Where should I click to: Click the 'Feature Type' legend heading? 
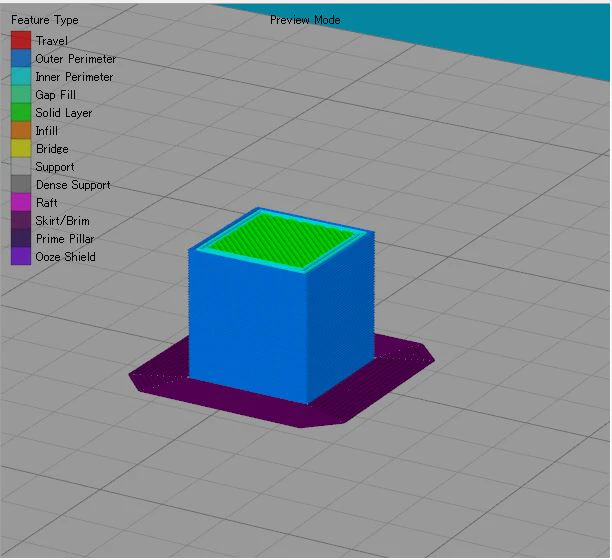[44, 20]
